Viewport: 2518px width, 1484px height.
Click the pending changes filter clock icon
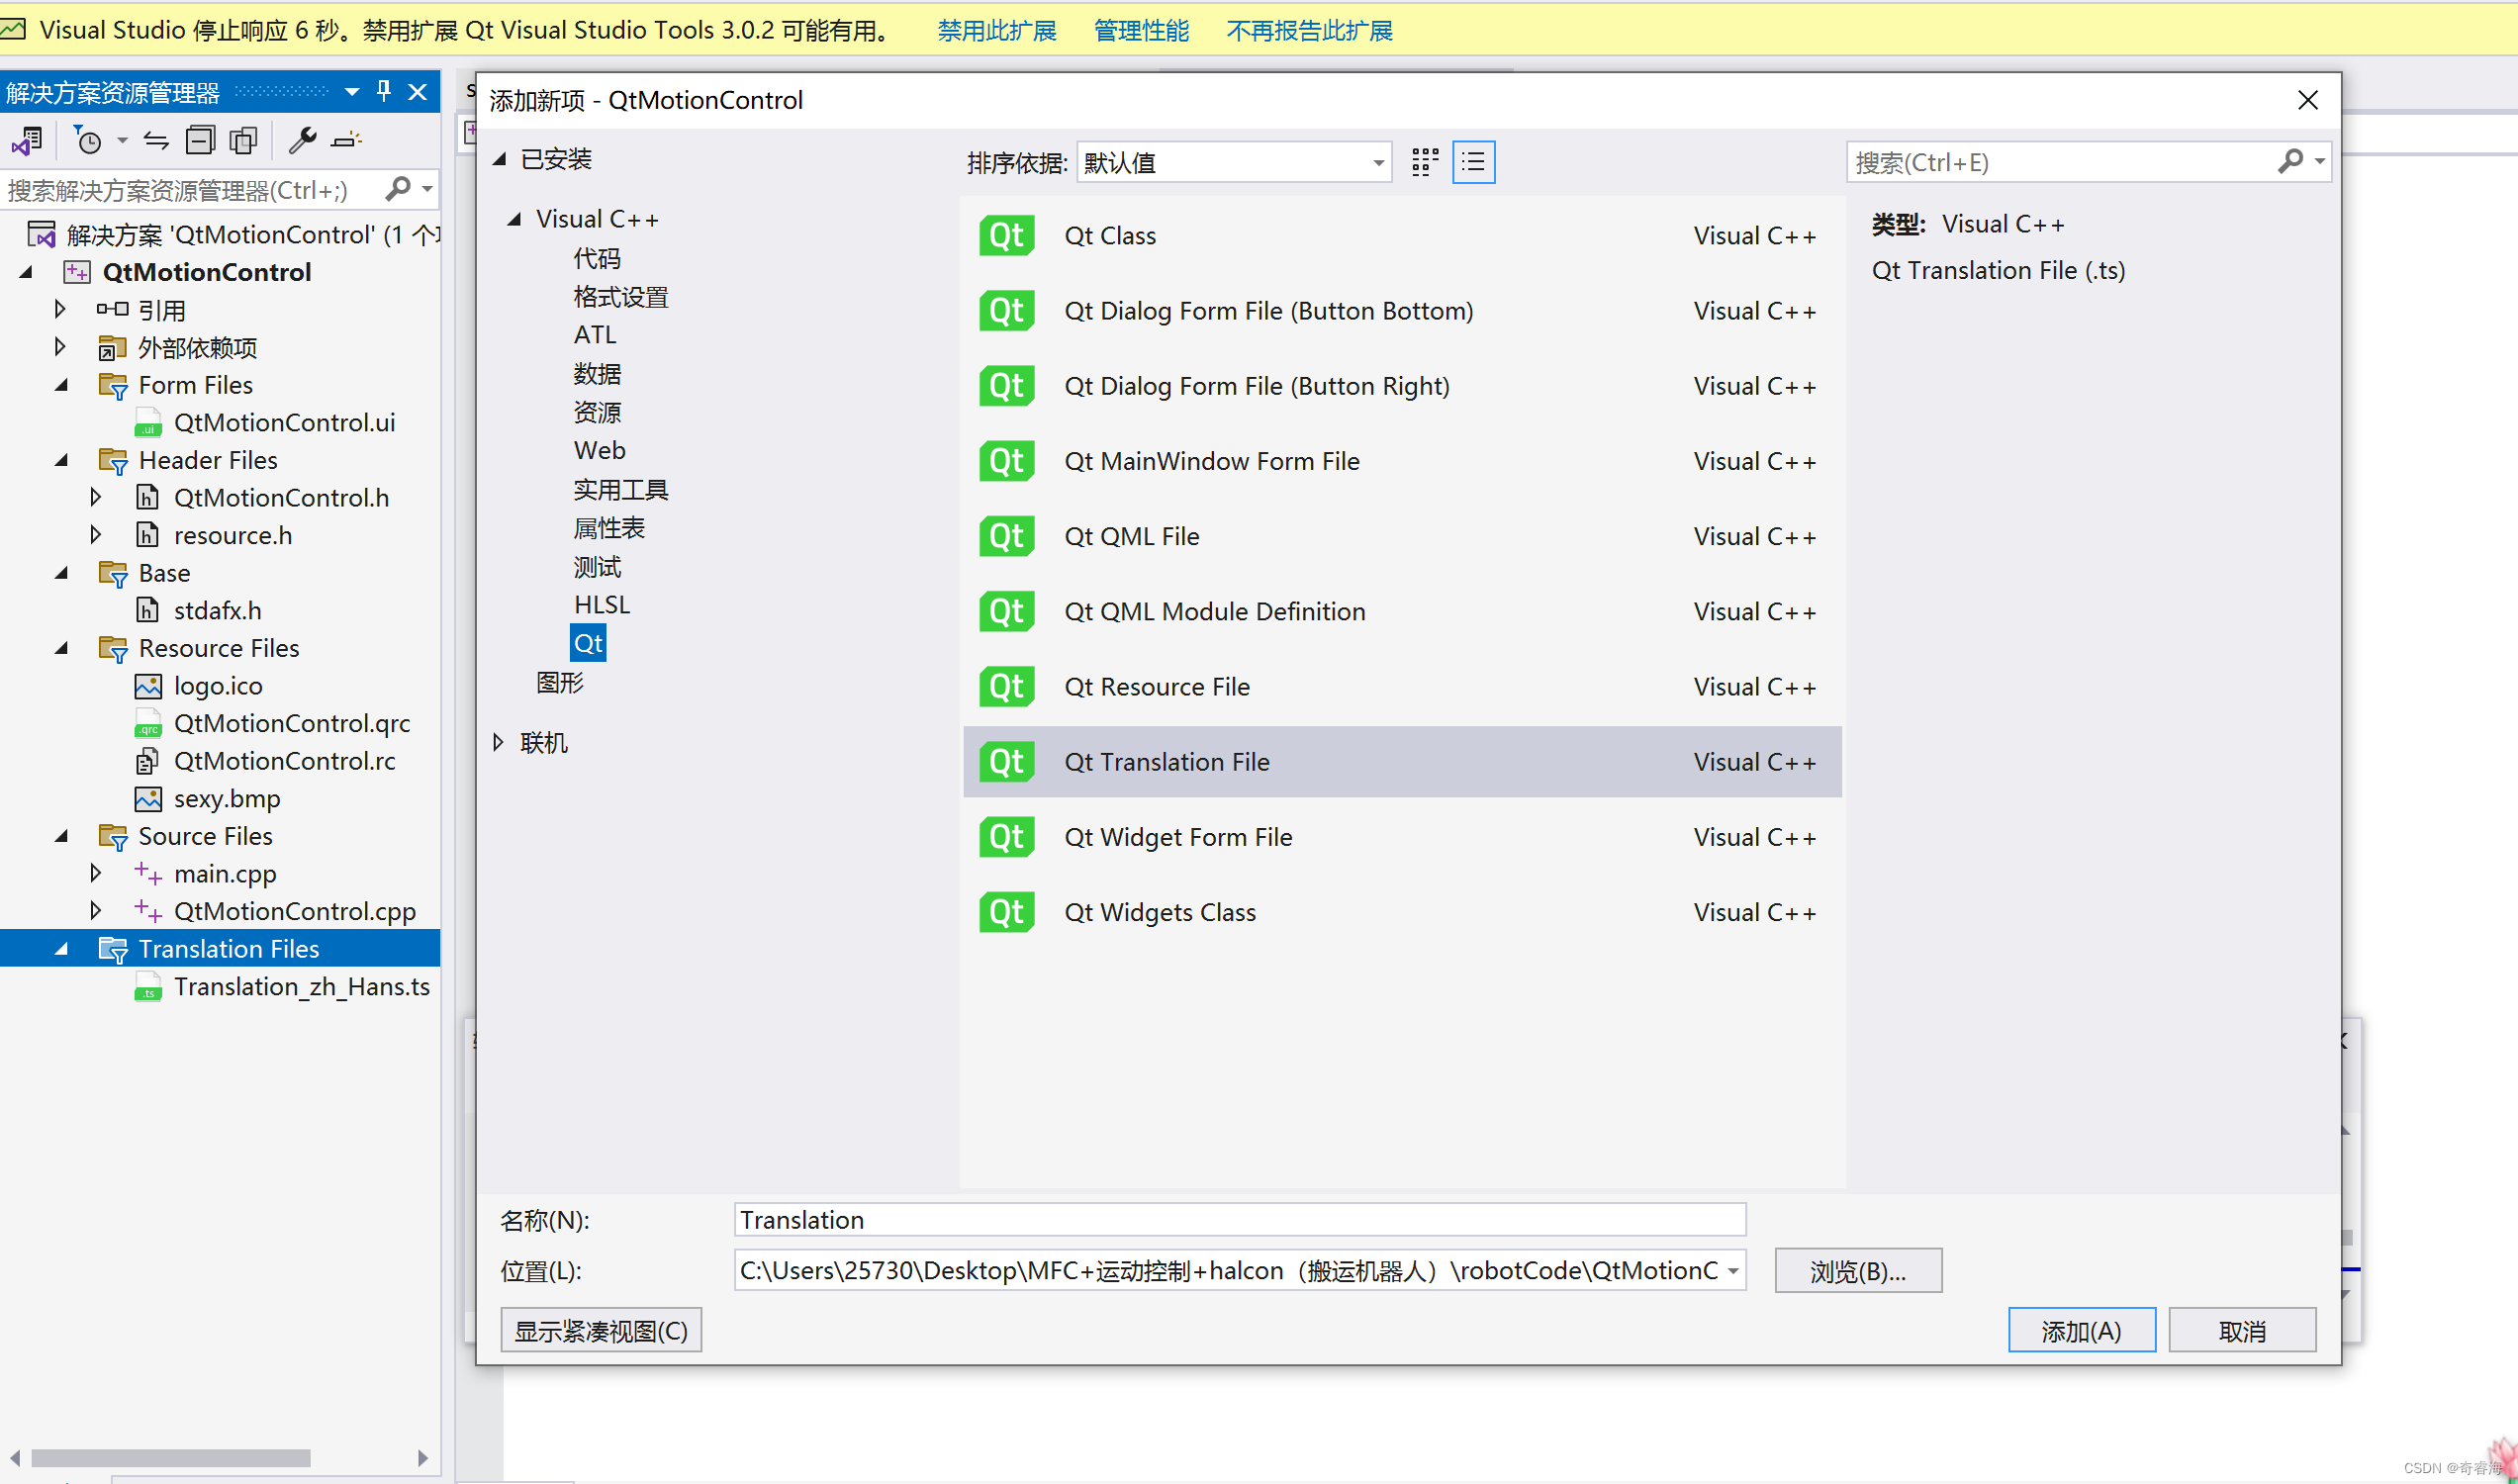[x=89, y=141]
